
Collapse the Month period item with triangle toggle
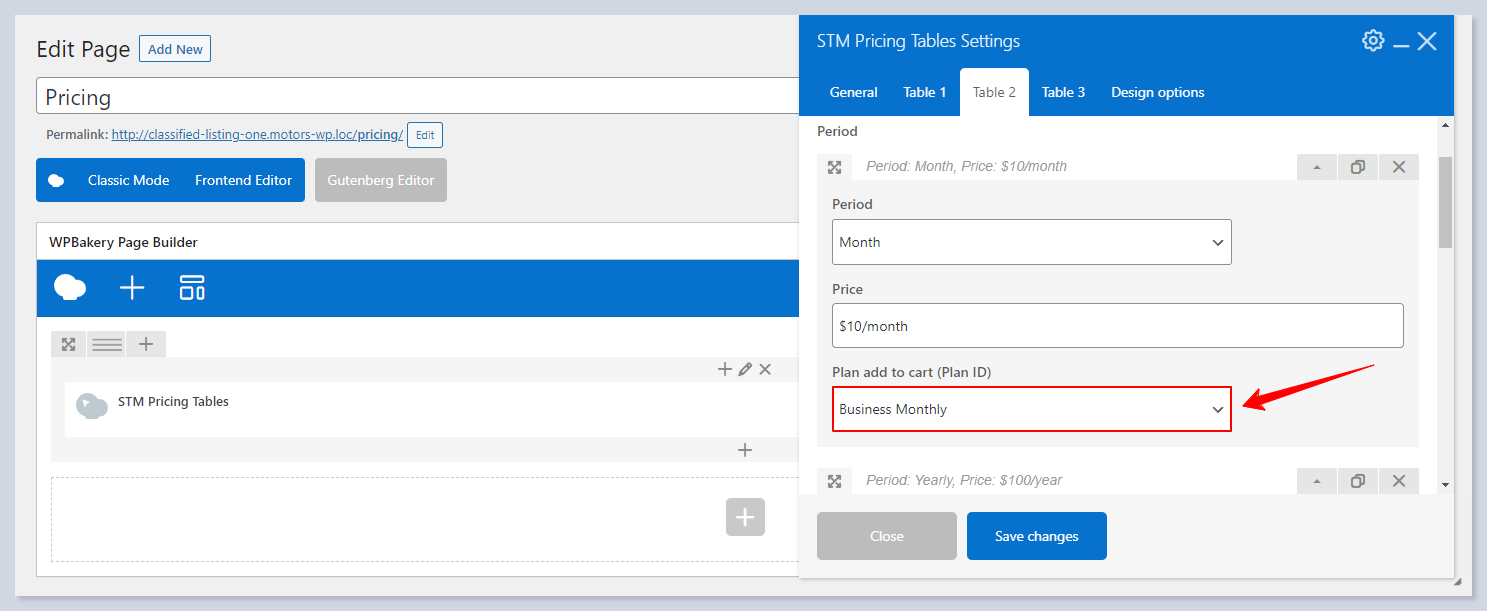pos(1317,167)
